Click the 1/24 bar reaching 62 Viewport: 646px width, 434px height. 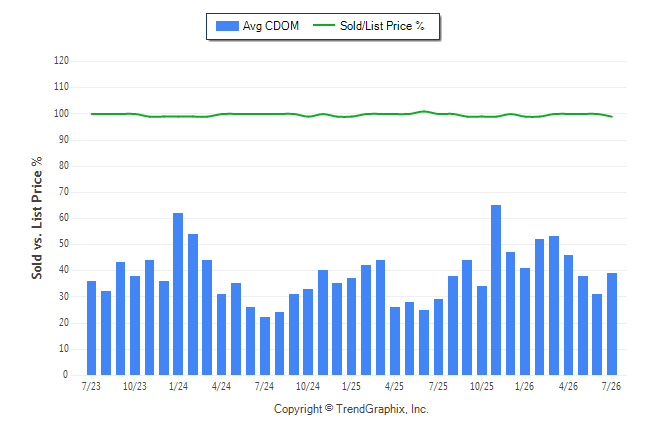coord(178,294)
